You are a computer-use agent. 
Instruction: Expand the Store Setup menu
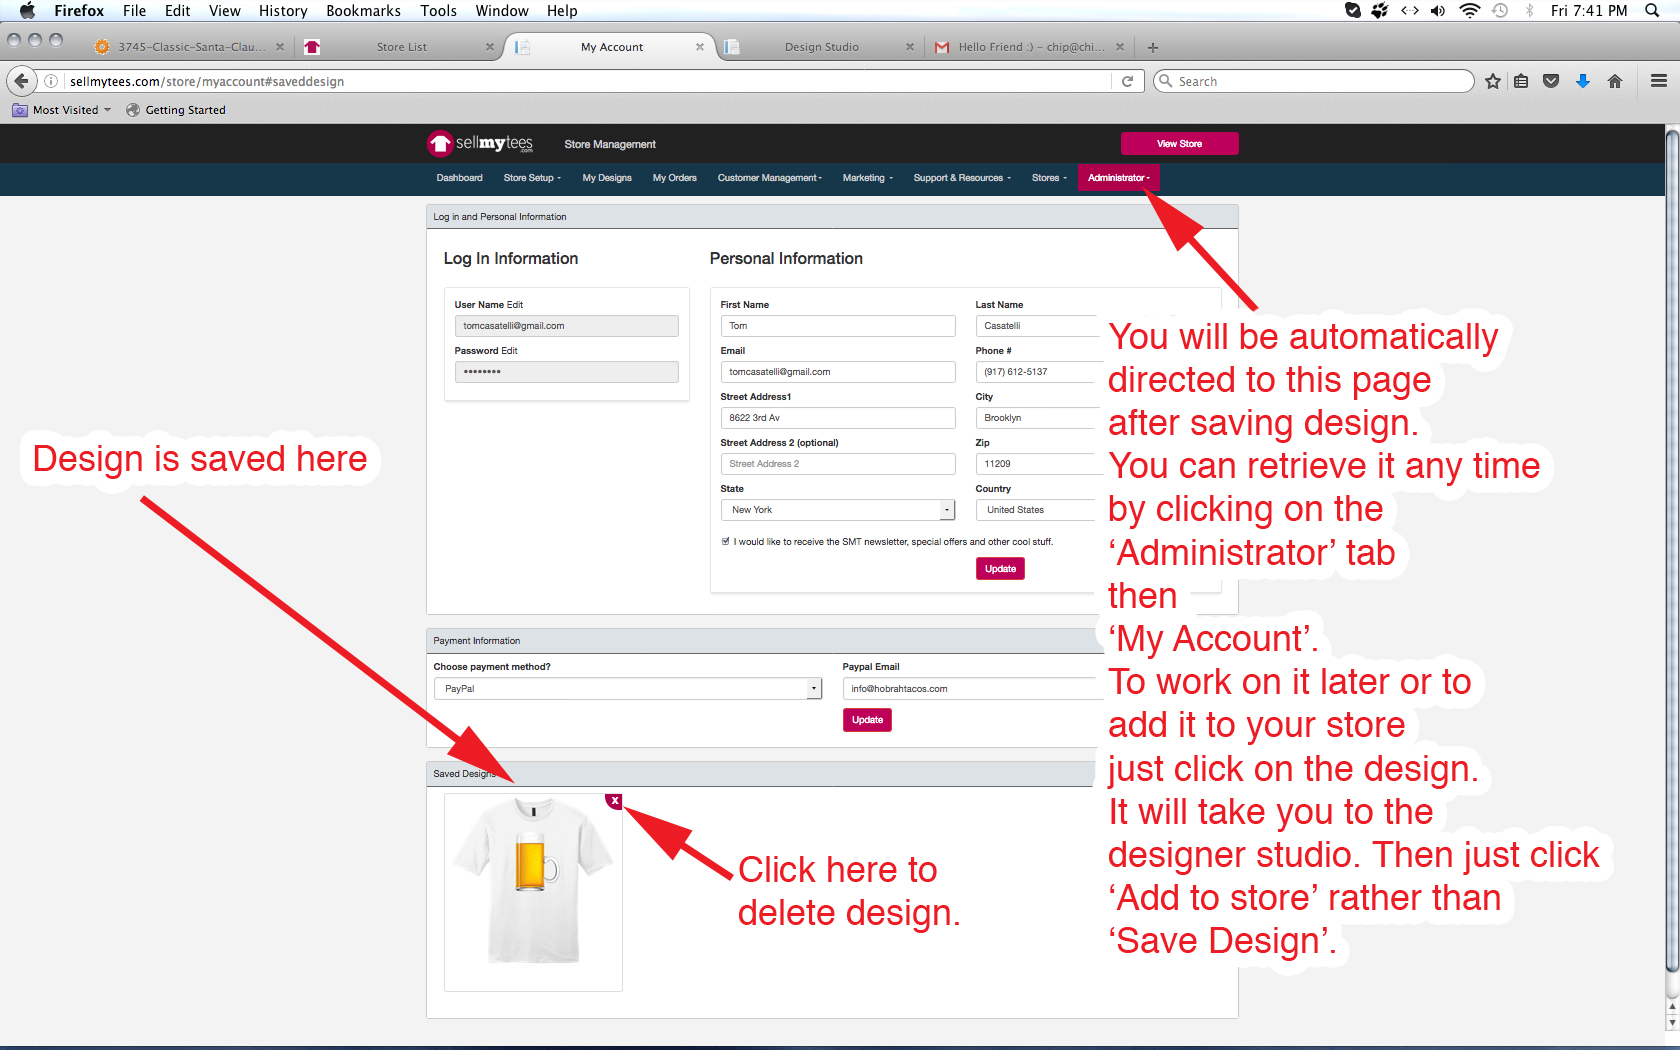pos(532,178)
